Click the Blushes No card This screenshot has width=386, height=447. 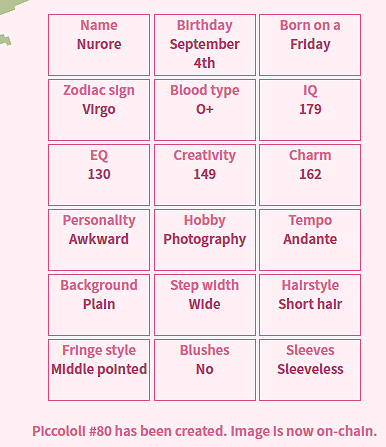[205, 370]
